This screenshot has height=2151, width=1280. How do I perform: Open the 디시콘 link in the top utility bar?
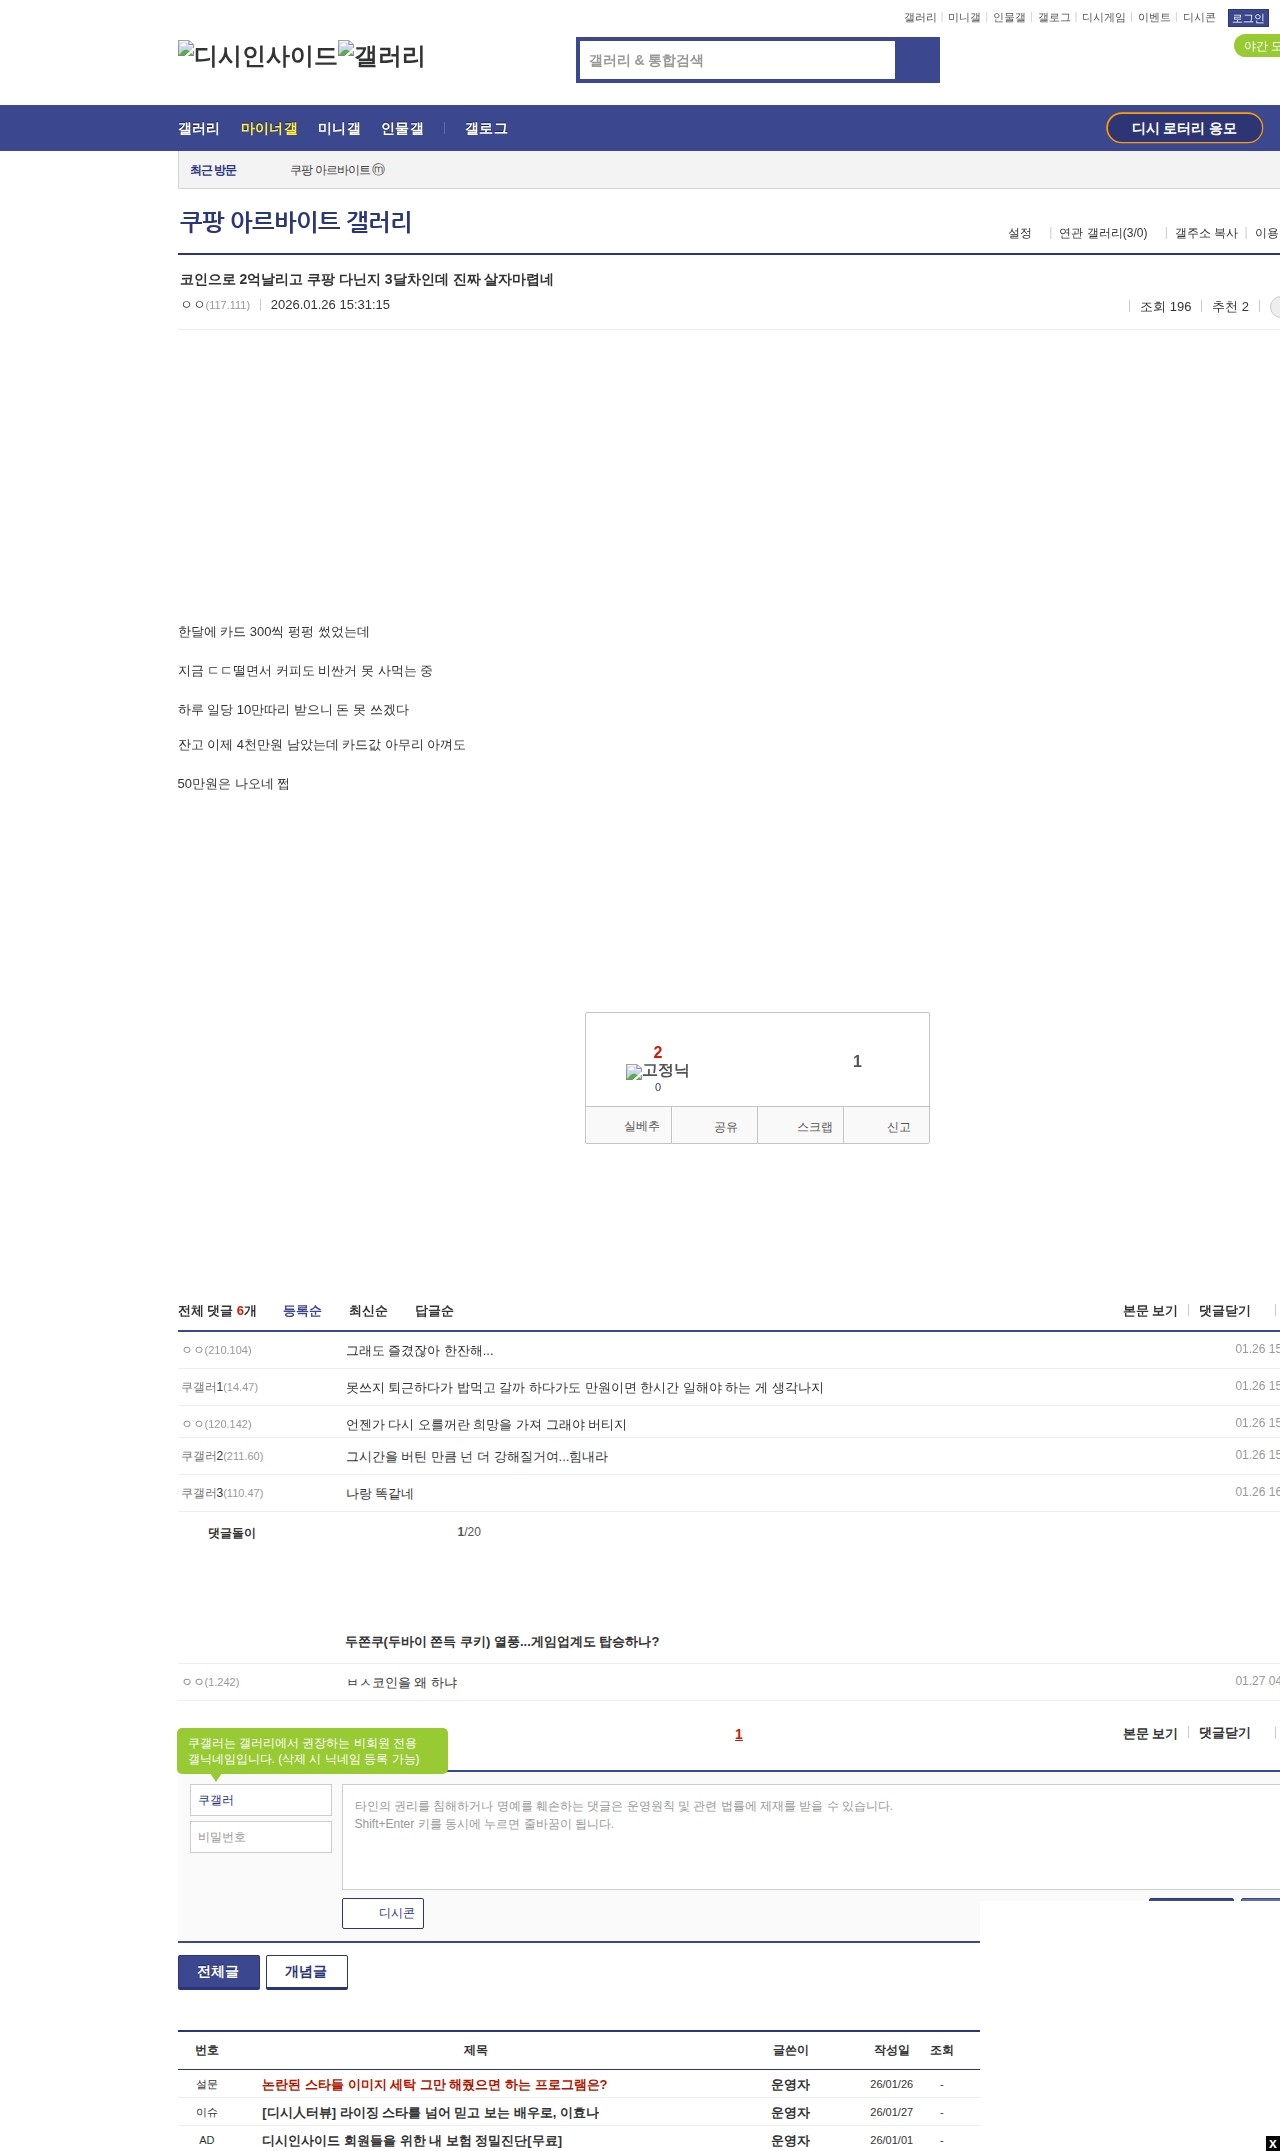point(1199,18)
